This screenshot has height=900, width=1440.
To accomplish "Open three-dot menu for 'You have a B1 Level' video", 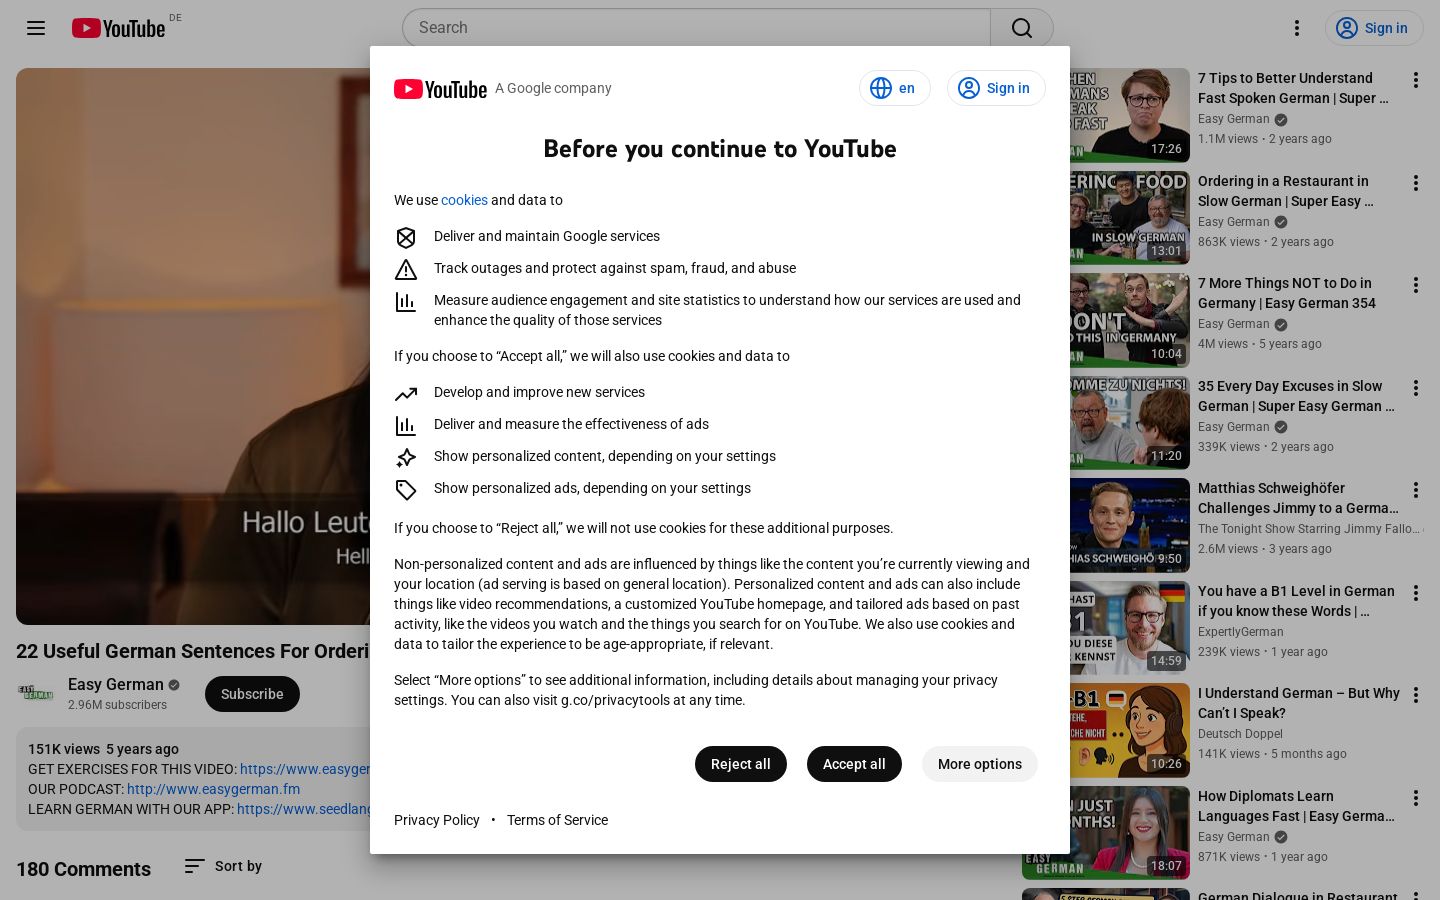I will [1416, 593].
